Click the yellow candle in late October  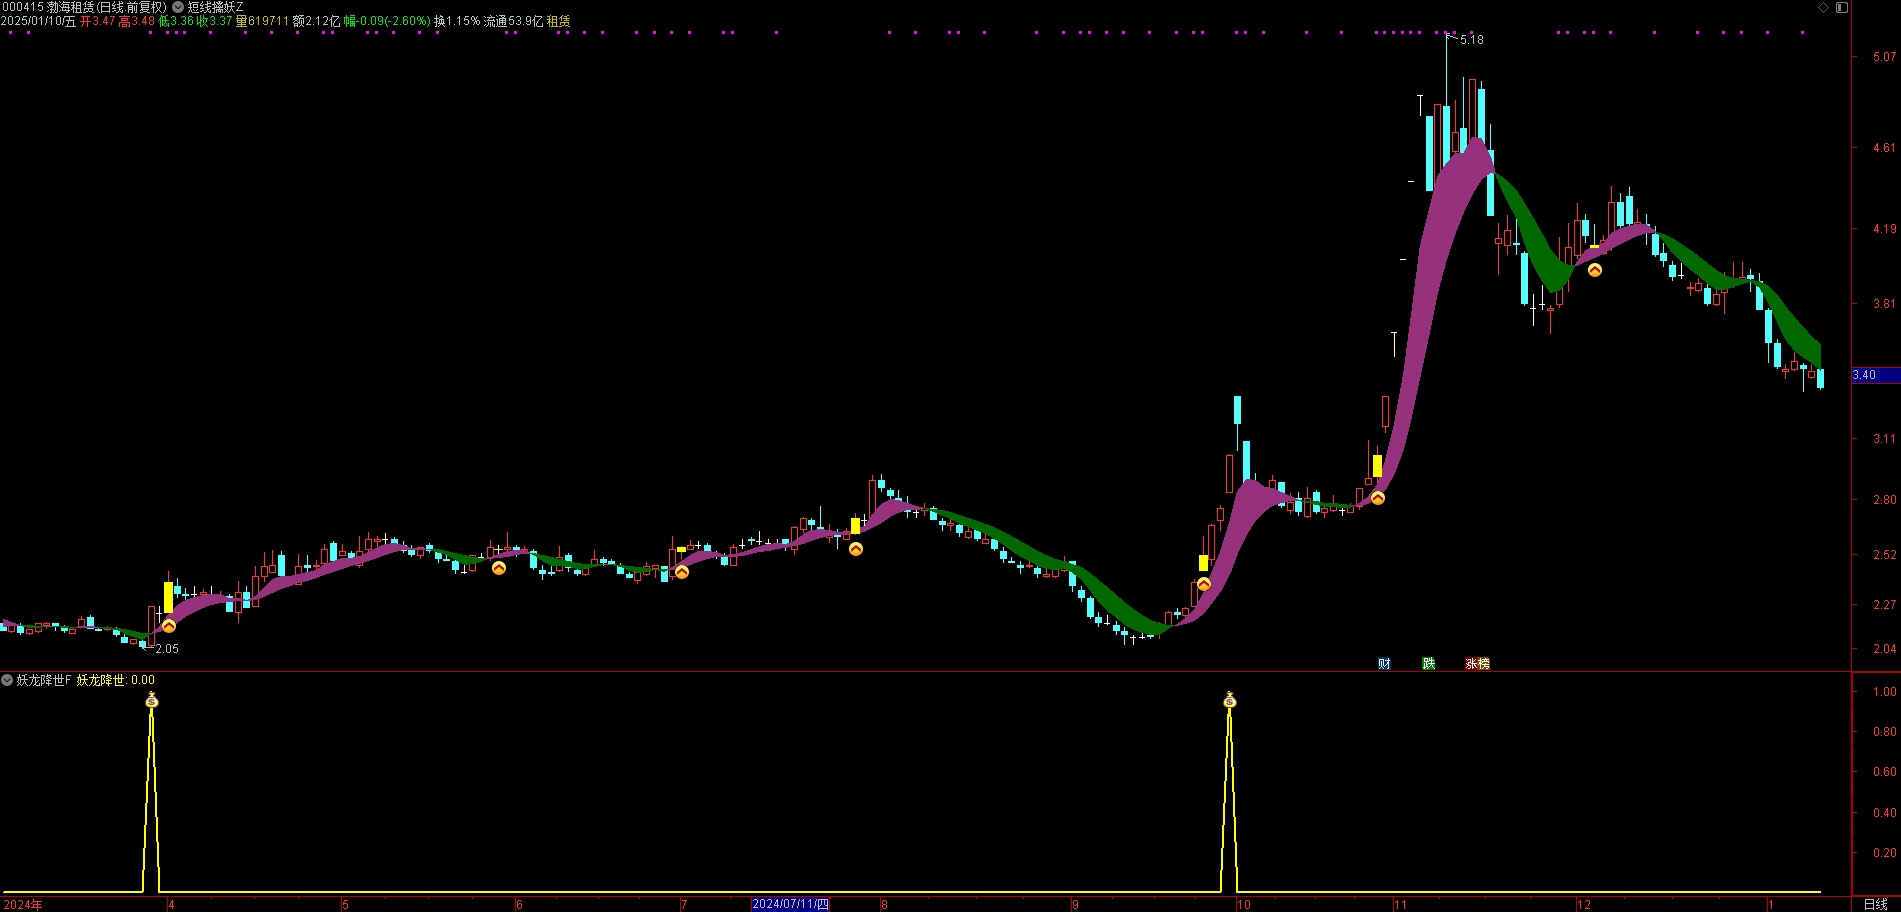click(1377, 466)
